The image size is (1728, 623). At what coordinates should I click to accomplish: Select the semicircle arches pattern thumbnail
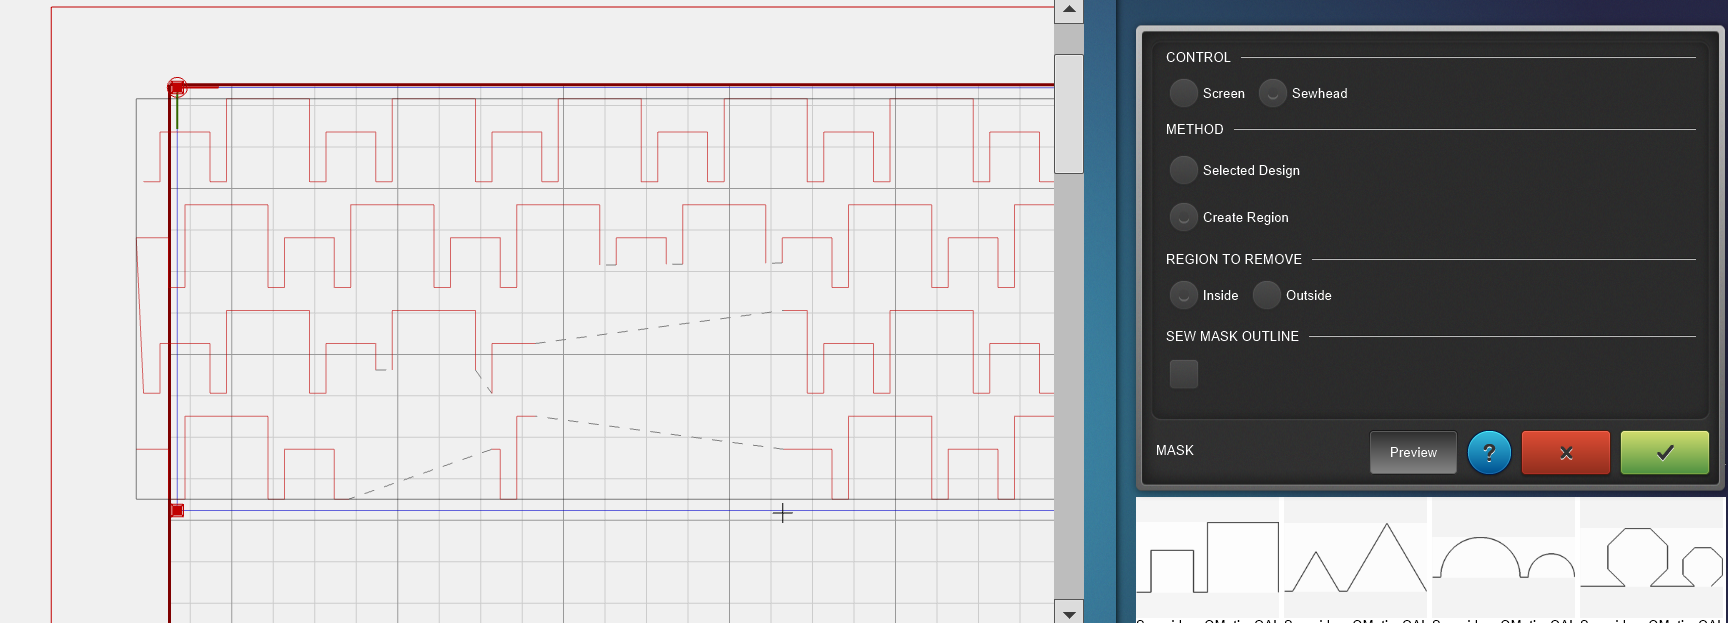point(1504,558)
